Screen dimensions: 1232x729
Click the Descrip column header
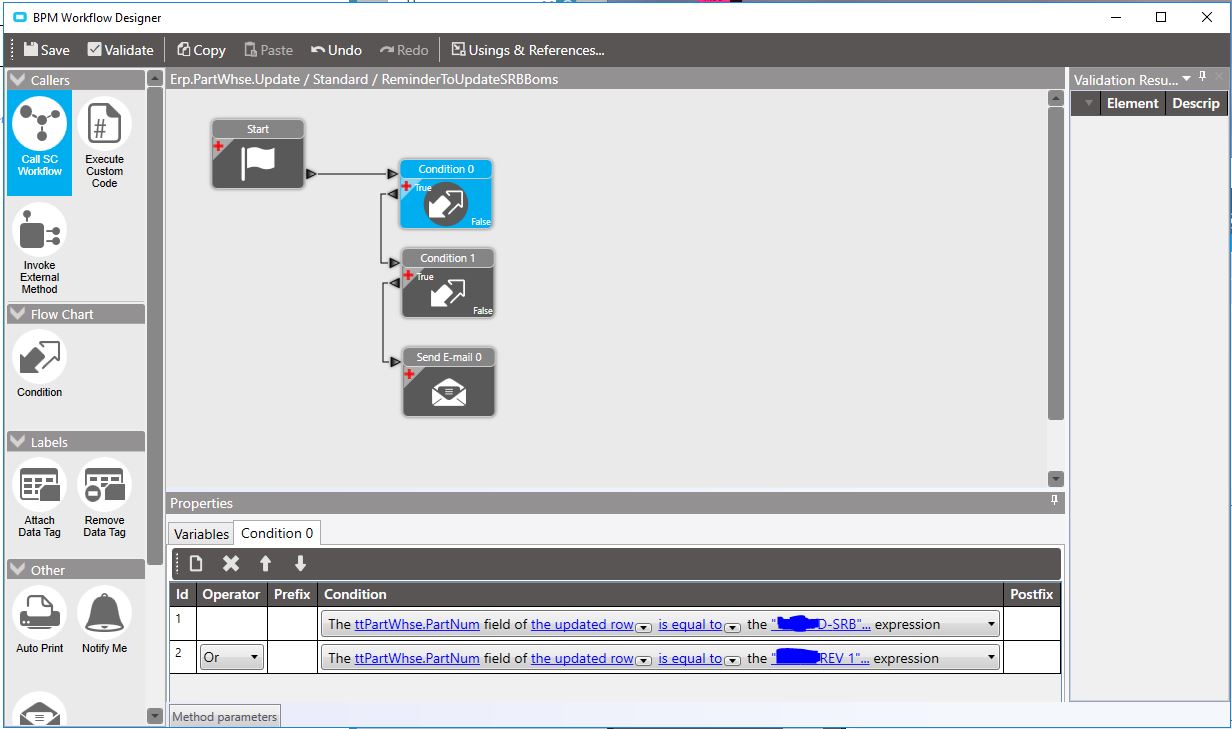point(1196,103)
